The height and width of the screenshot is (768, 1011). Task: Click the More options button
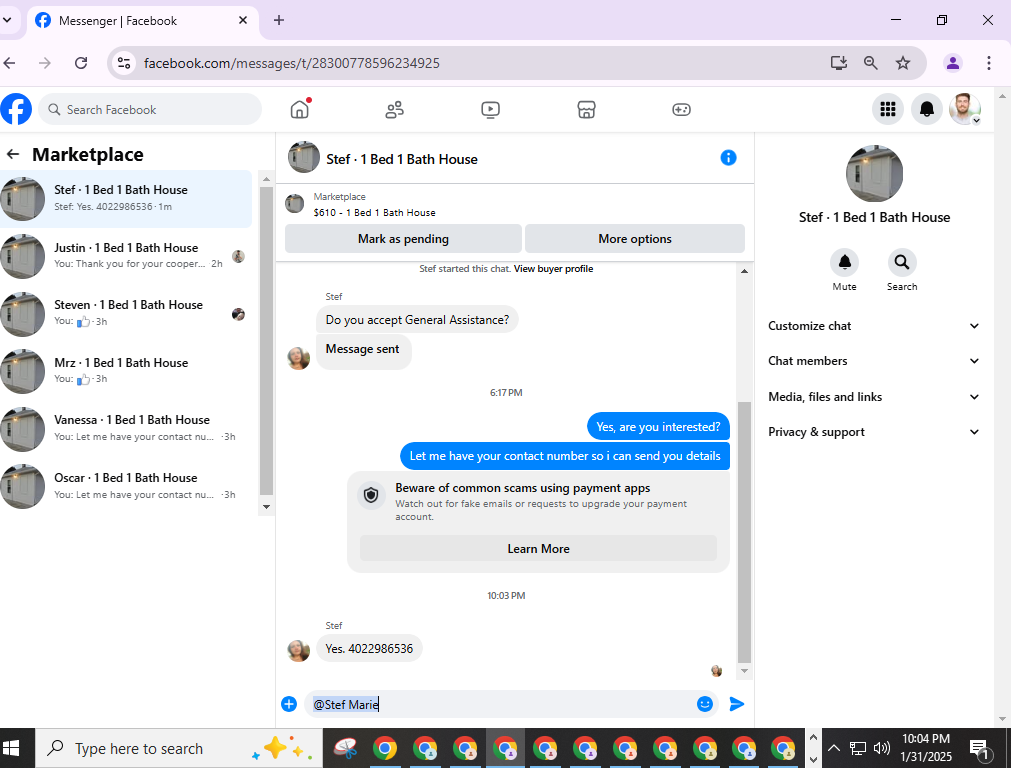point(635,239)
